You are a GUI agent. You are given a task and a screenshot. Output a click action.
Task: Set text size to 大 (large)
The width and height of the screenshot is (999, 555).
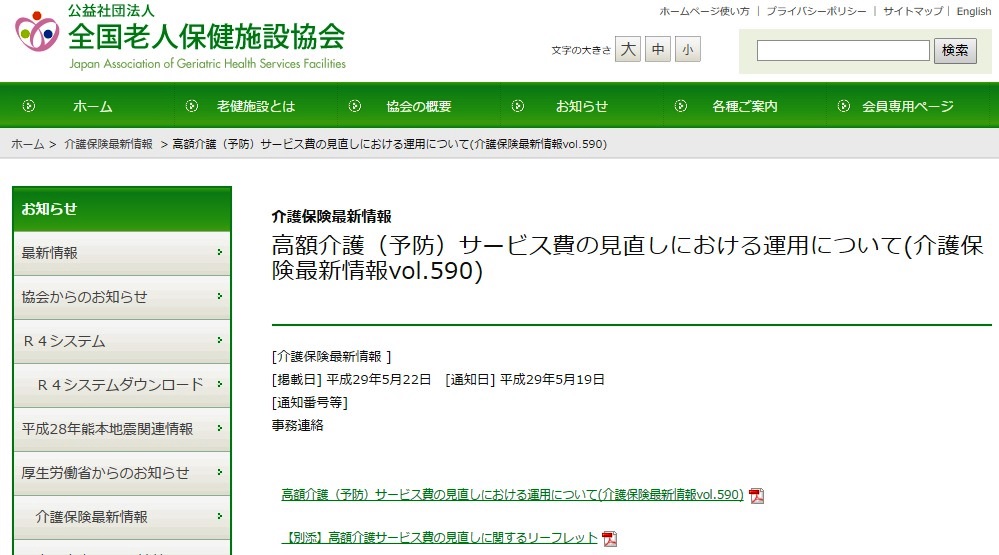tap(628, 50)
